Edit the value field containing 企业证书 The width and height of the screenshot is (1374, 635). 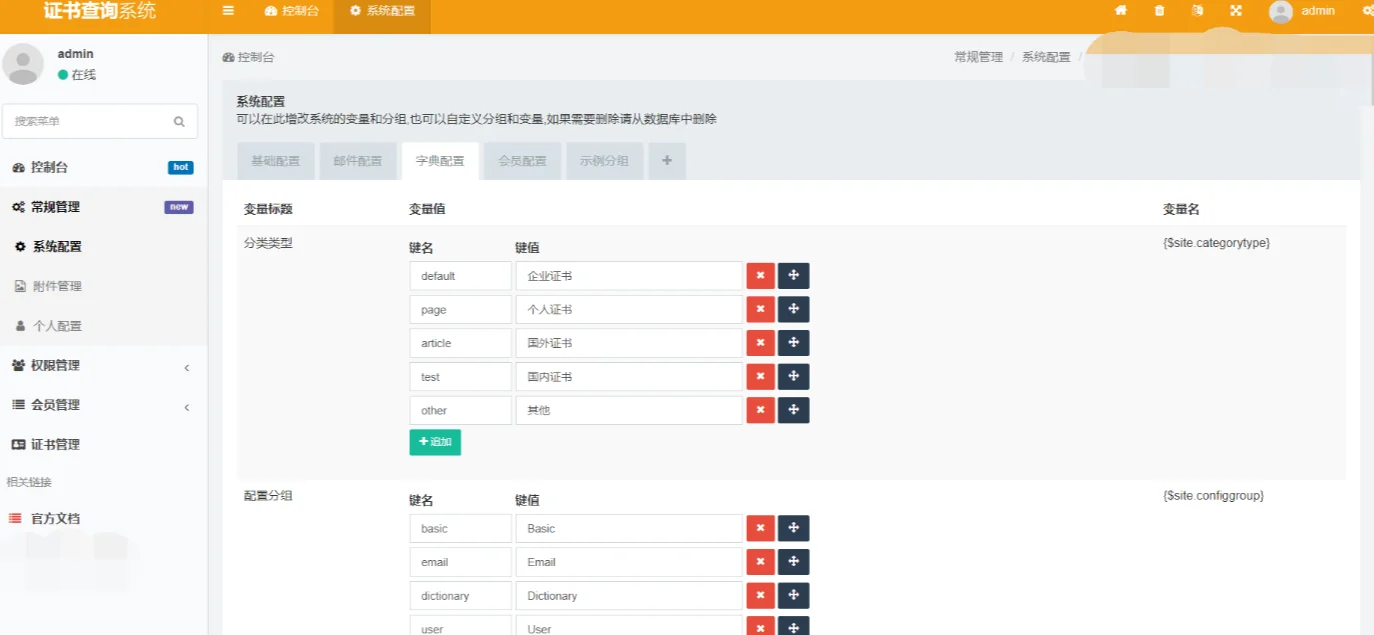point(629,276)
